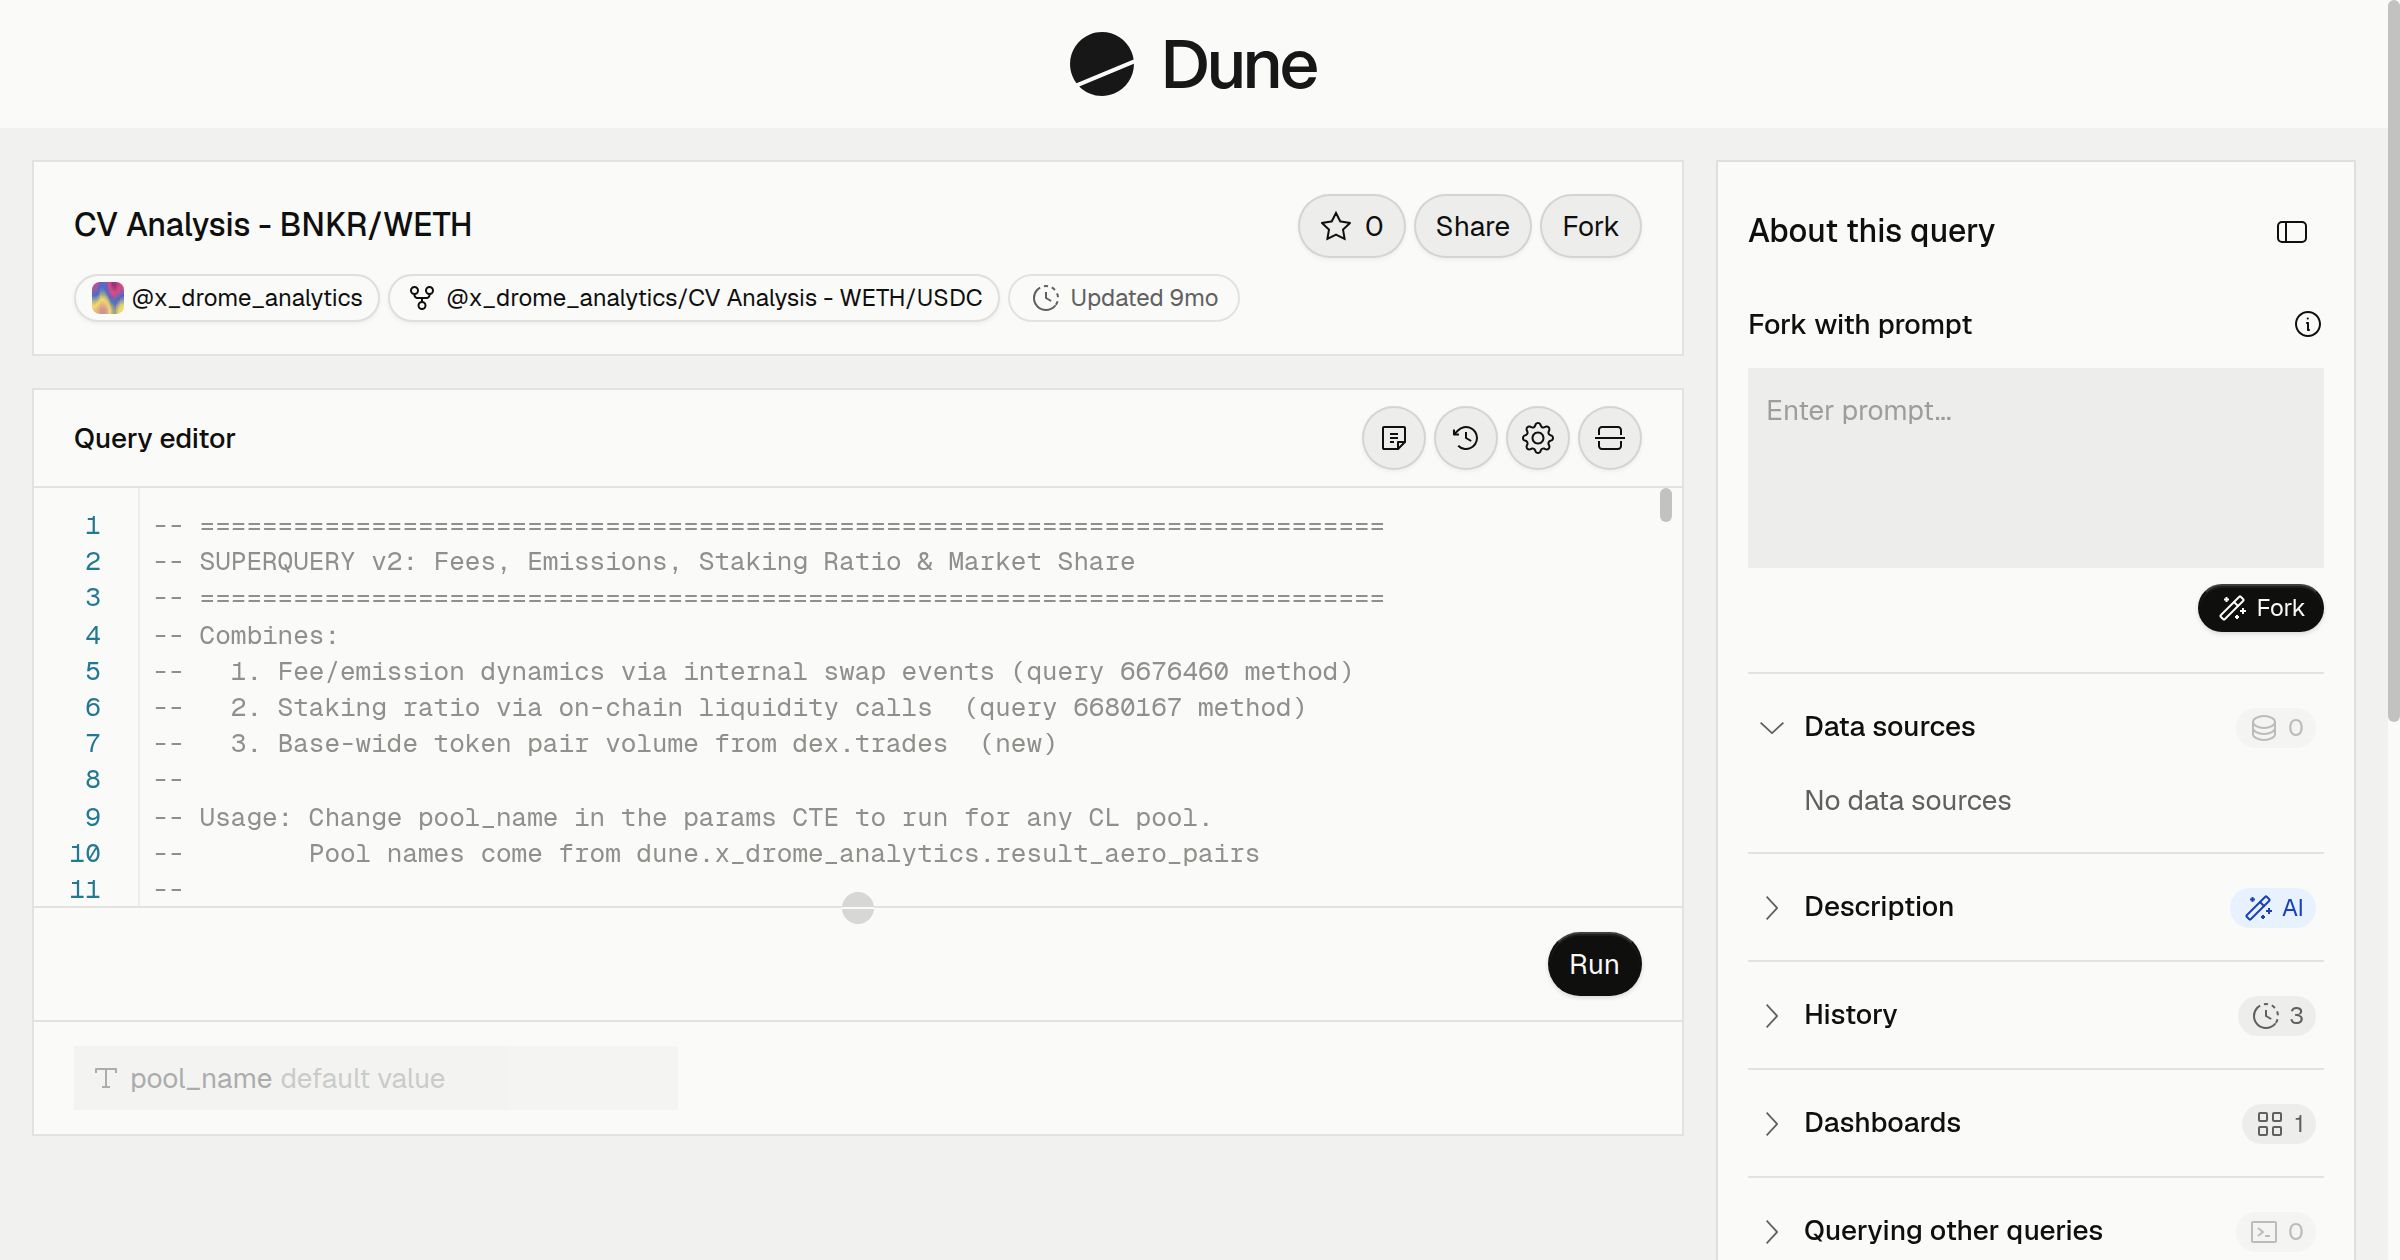Run the query
Image resolution: width=2400 pixels, height=1260 pixels.
pos(1594,964)
